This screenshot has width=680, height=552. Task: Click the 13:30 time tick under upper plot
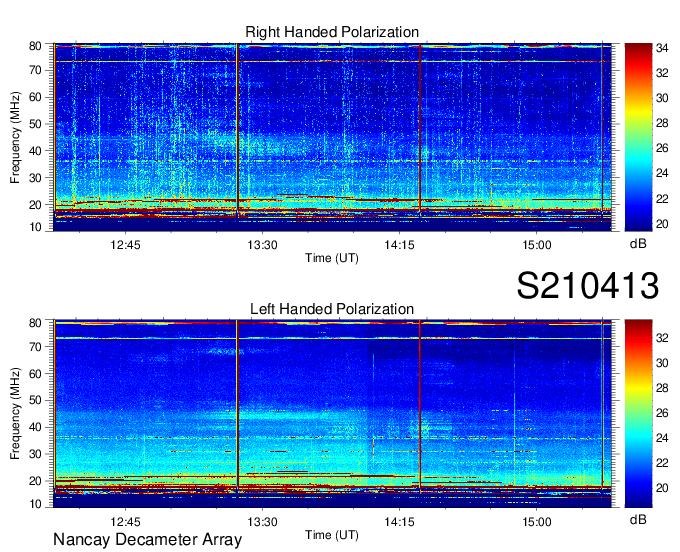(262, 245)
